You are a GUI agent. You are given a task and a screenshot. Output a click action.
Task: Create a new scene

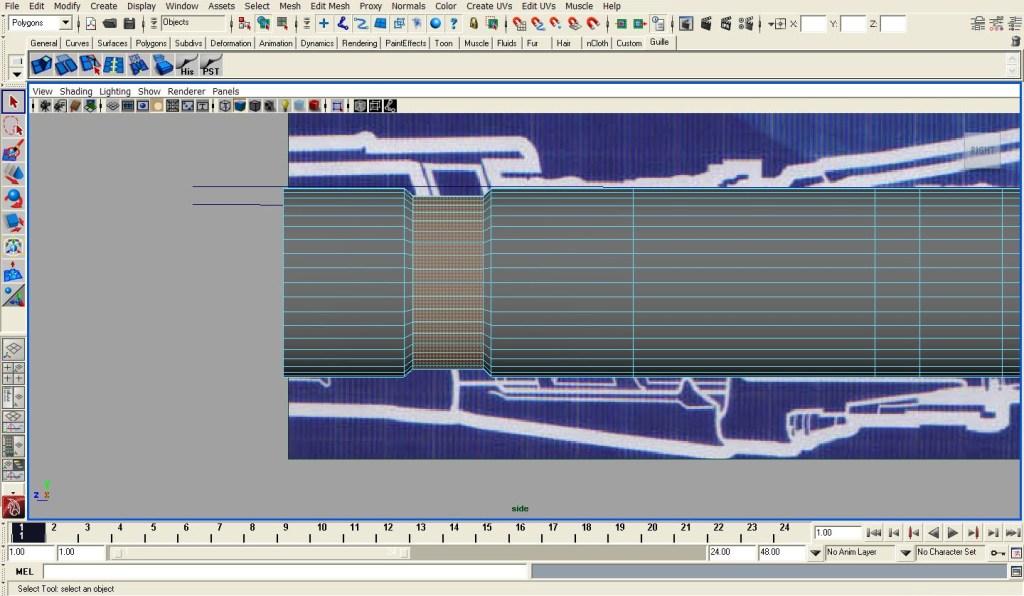[x=91, y=24]
